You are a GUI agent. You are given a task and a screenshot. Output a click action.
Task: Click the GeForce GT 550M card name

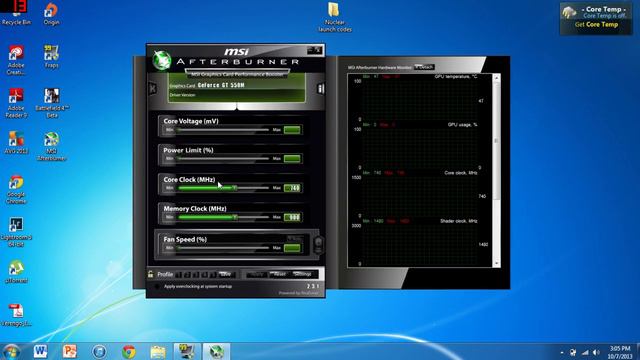[x=221, y=85]
